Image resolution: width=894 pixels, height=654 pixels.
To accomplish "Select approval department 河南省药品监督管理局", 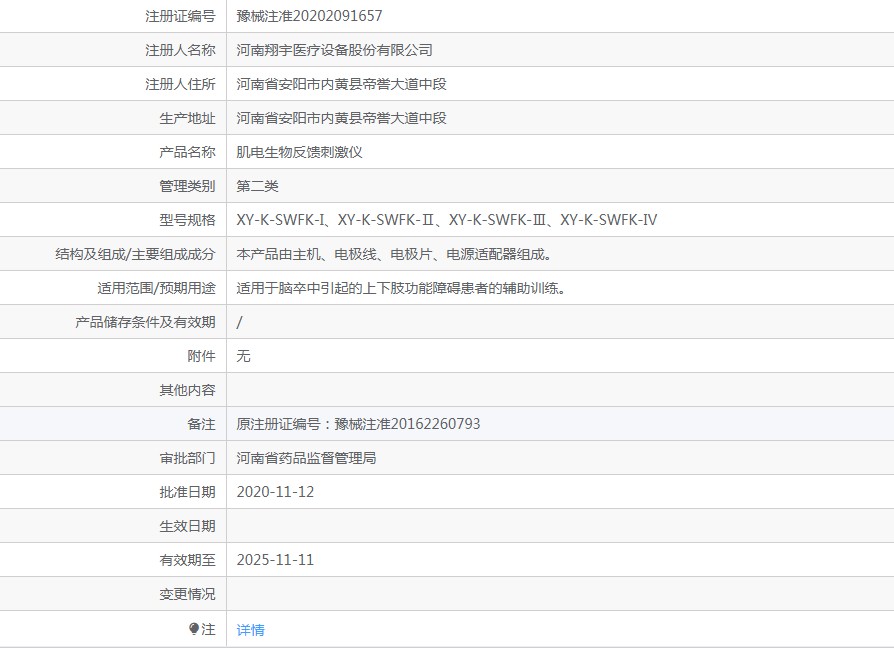I will pos(306,458).
